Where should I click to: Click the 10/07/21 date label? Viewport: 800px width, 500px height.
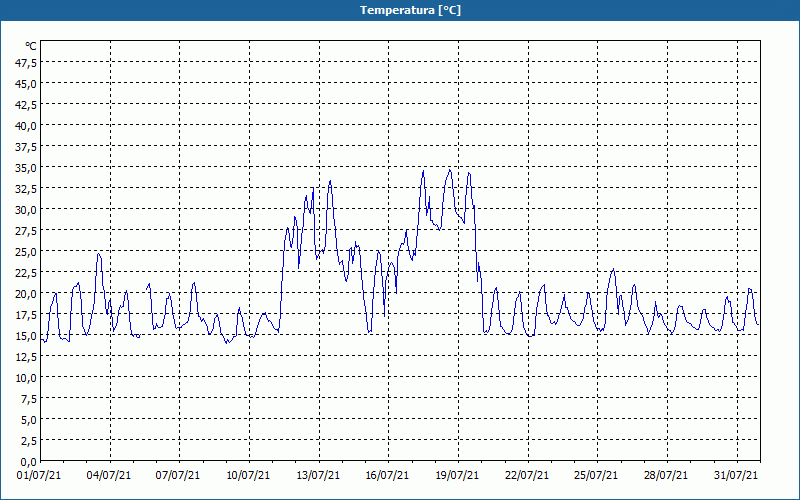248,476
